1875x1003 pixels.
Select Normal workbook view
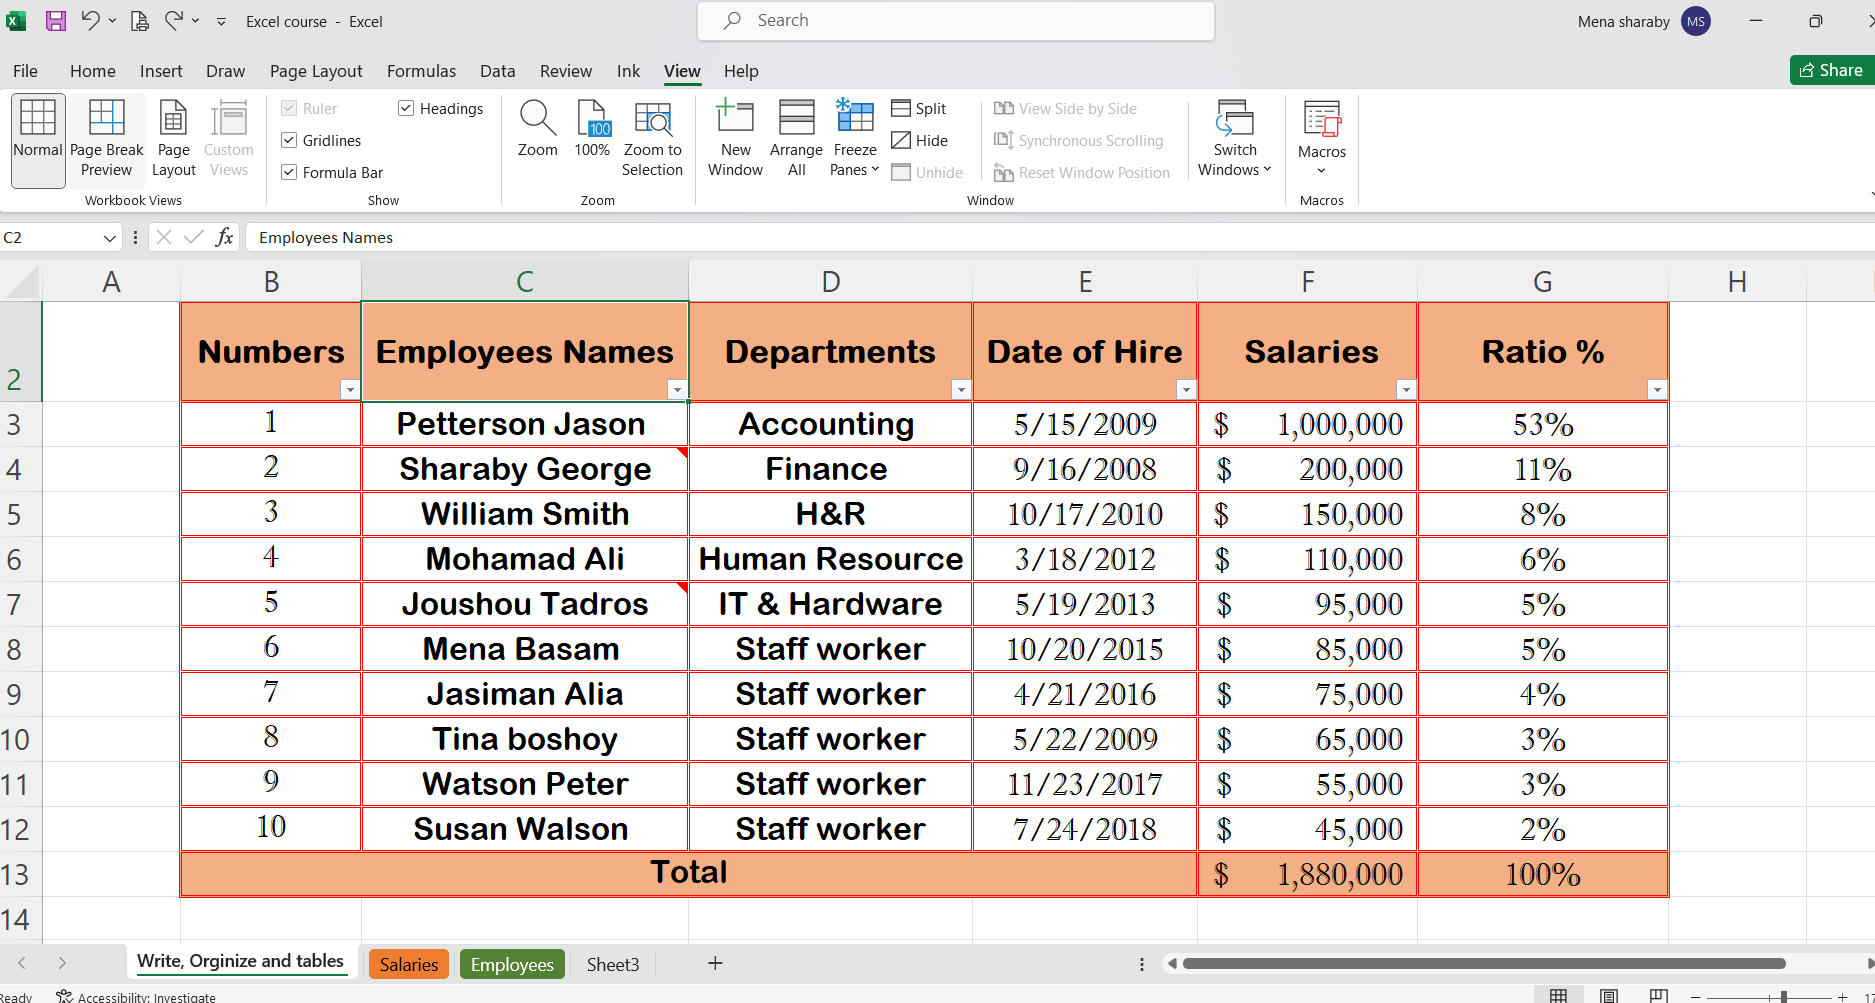coord(38,140)
